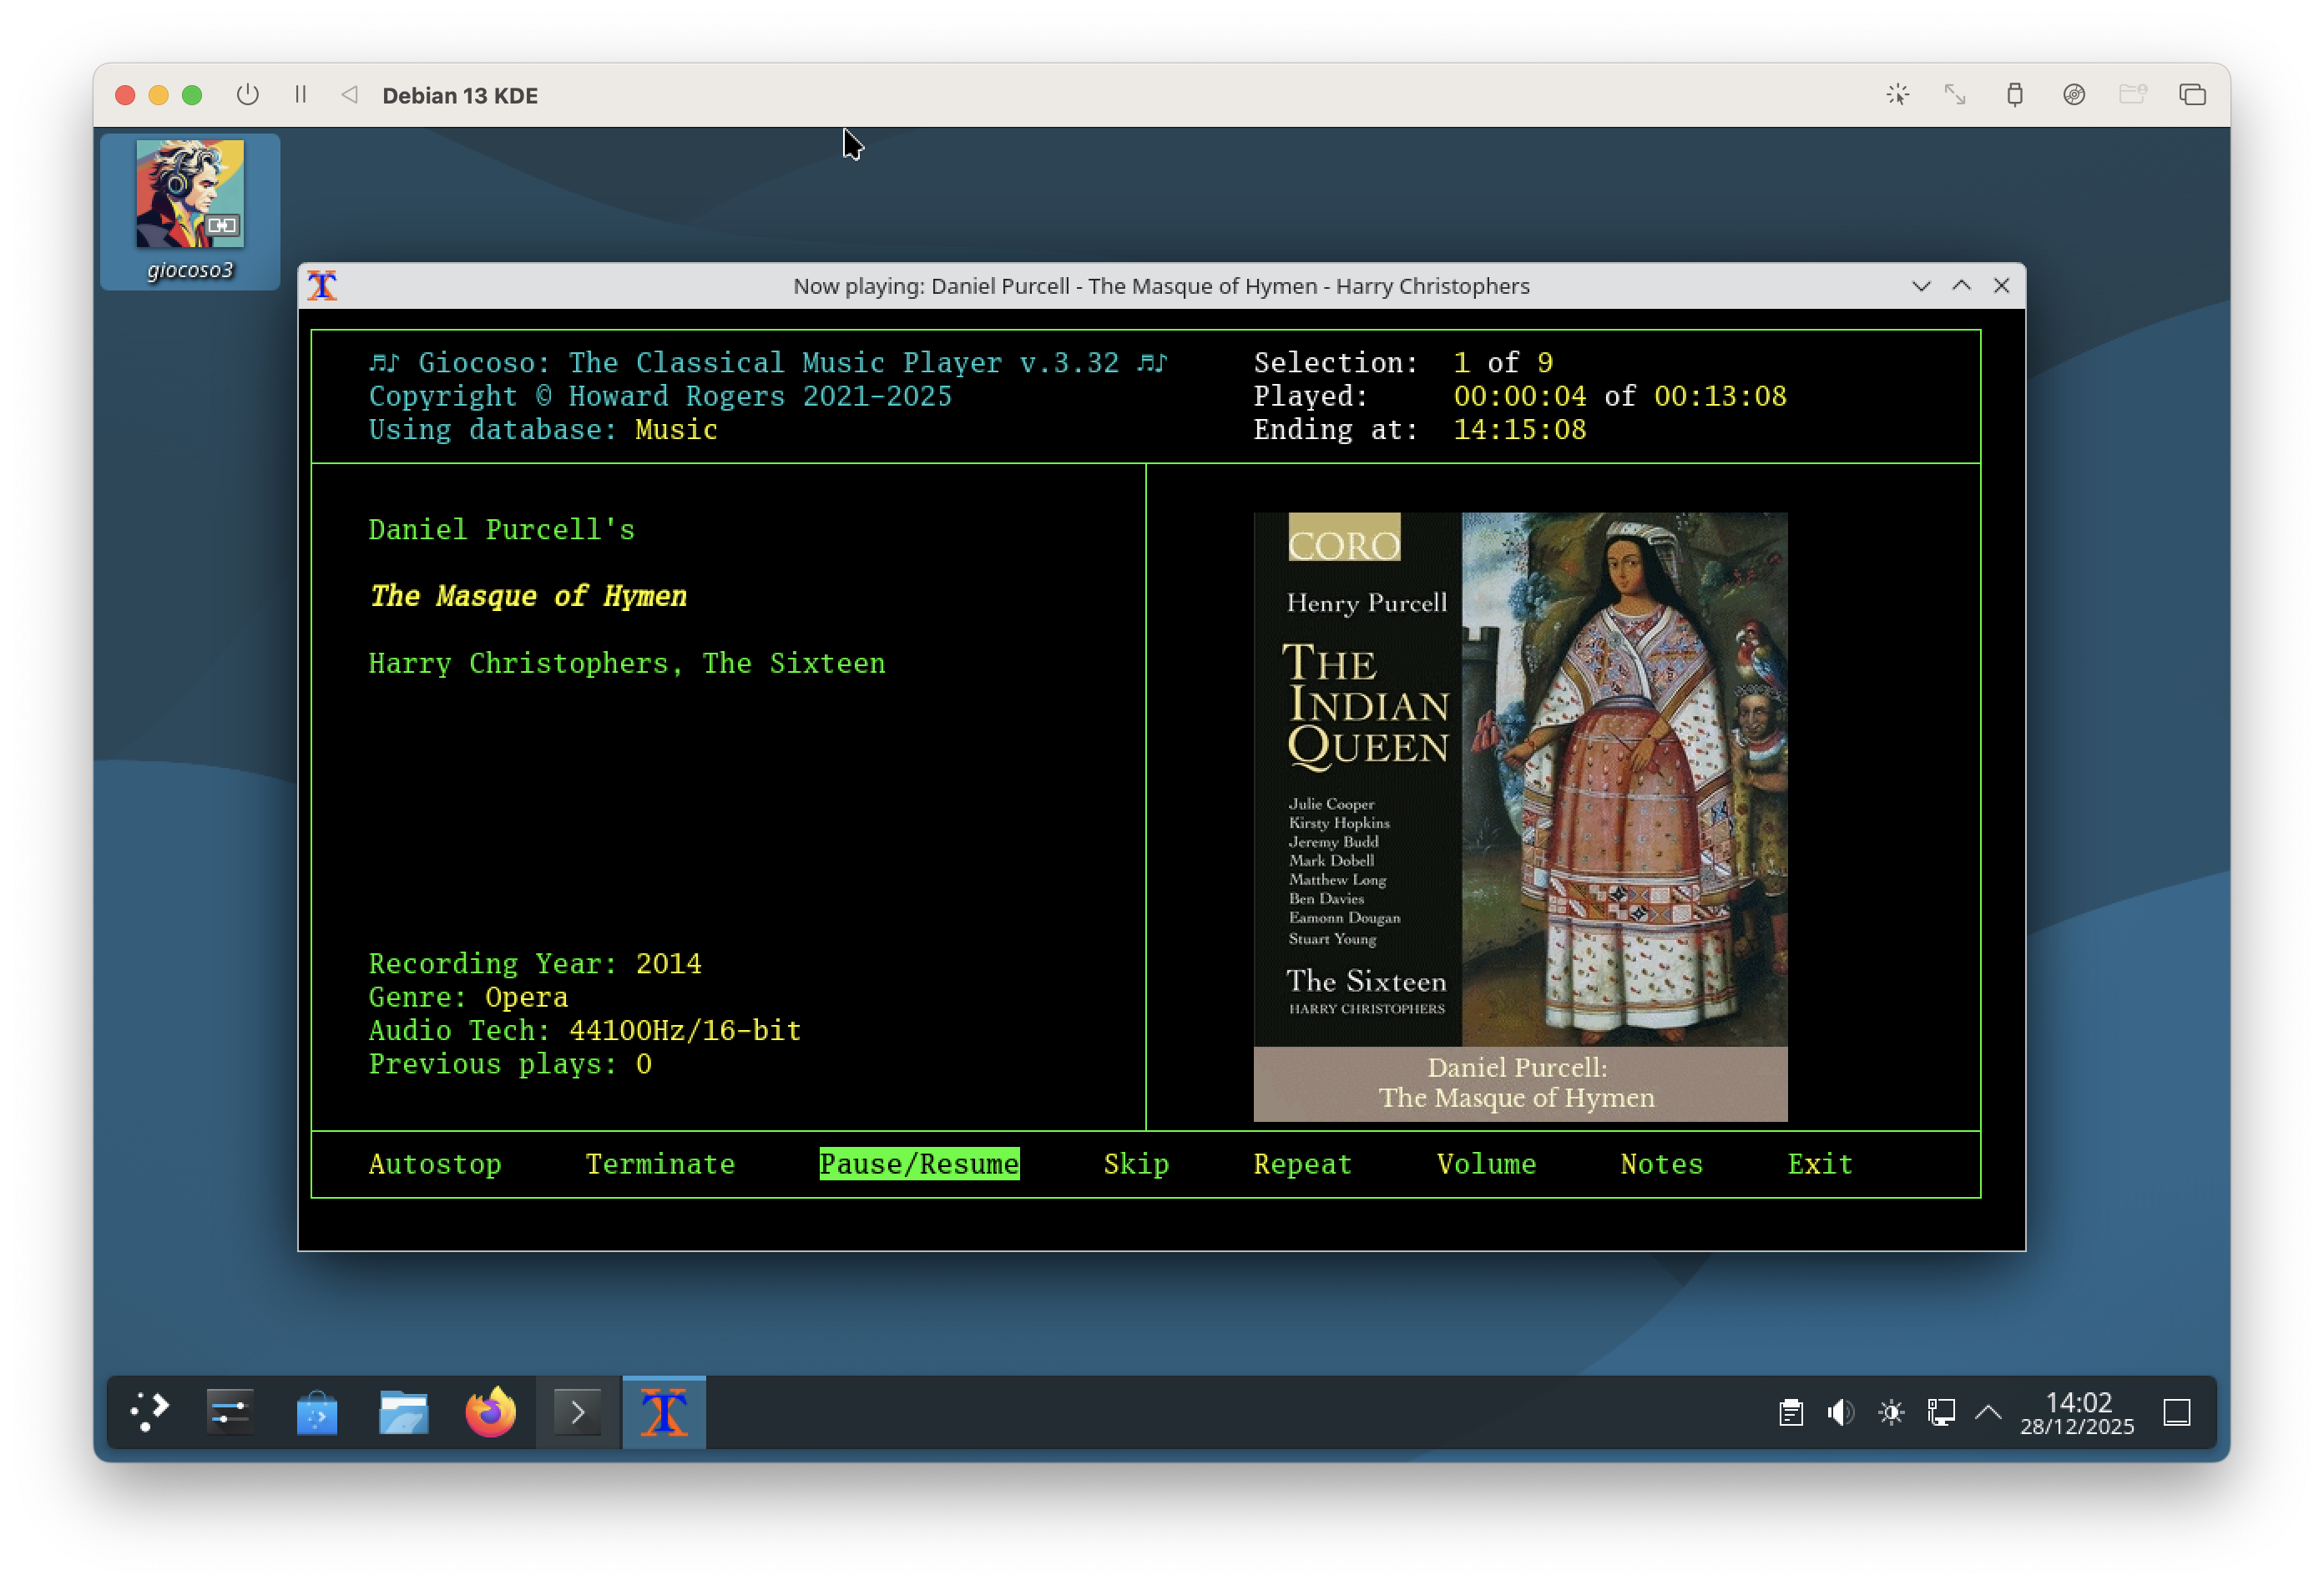Open Notes from the player menu
Image resolution: width=2324 pixels, height=1586 pixels.
[1660, 1163]
